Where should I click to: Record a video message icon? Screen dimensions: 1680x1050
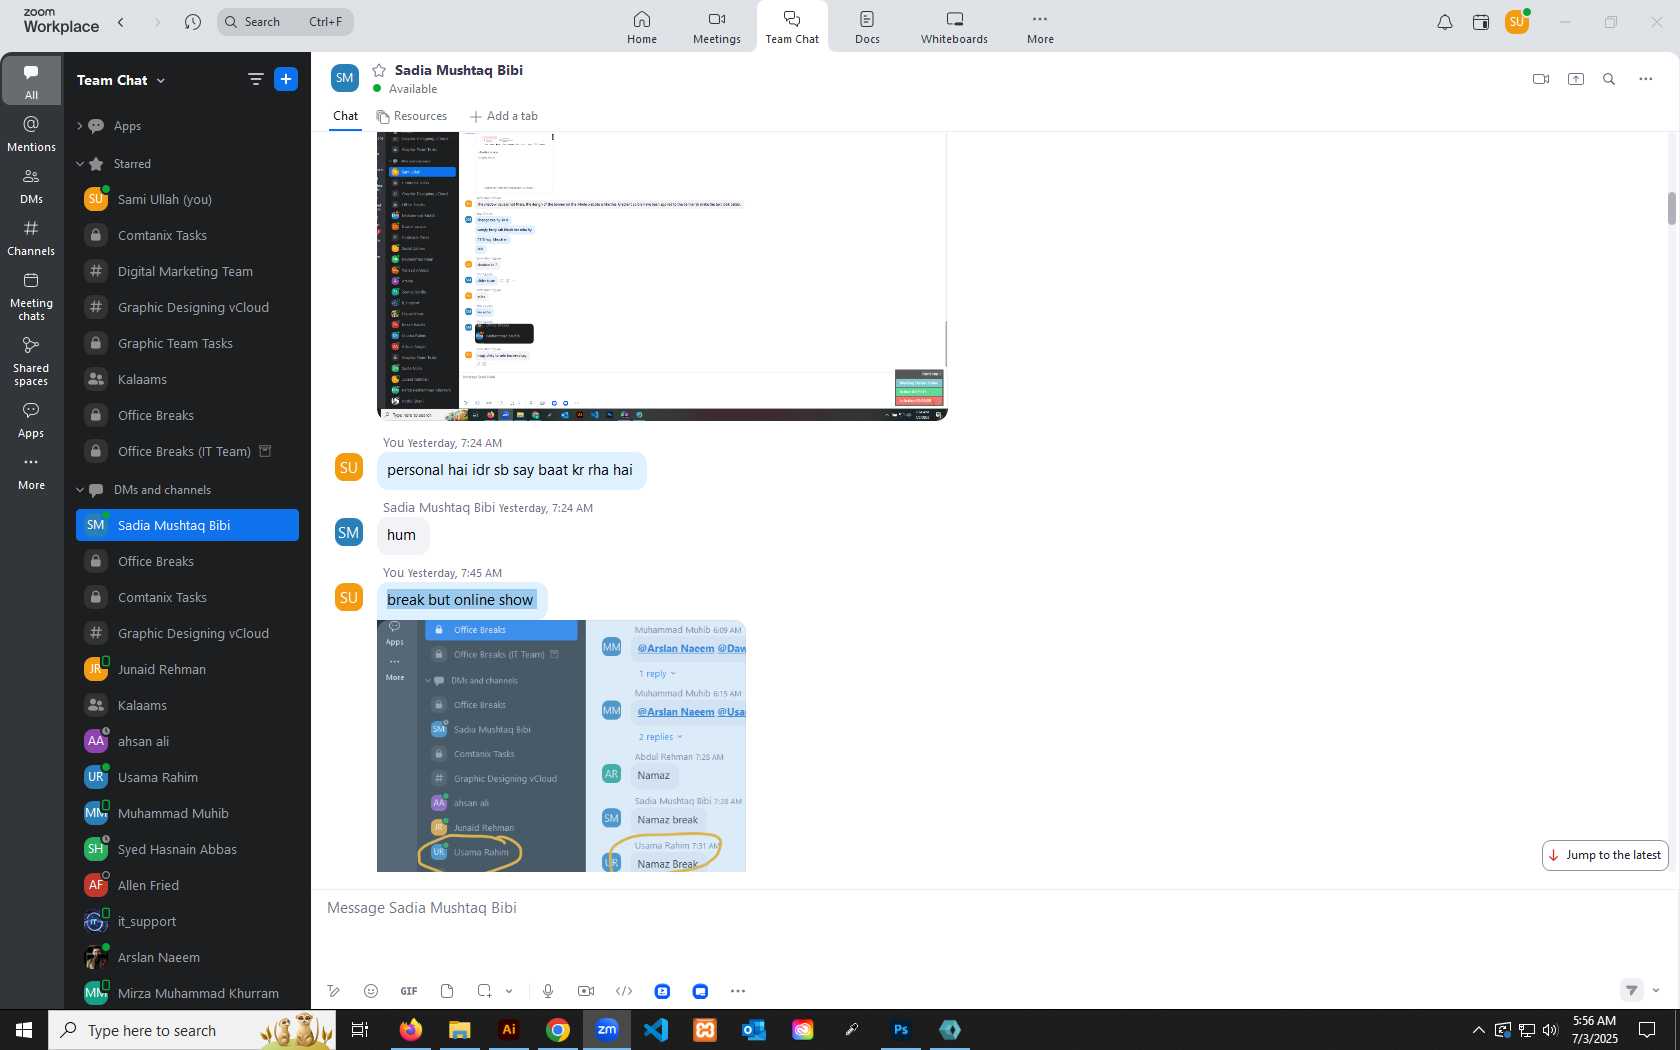click(x=586, y=991)
